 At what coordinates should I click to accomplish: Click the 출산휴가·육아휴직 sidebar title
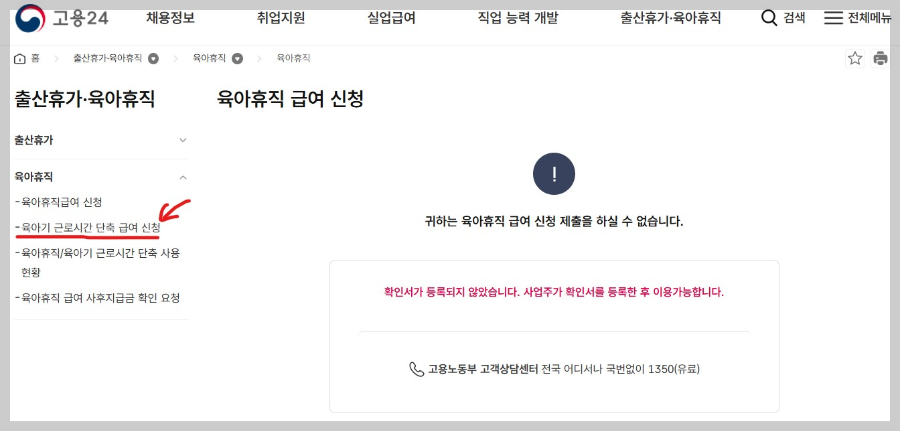pos(84,99)
